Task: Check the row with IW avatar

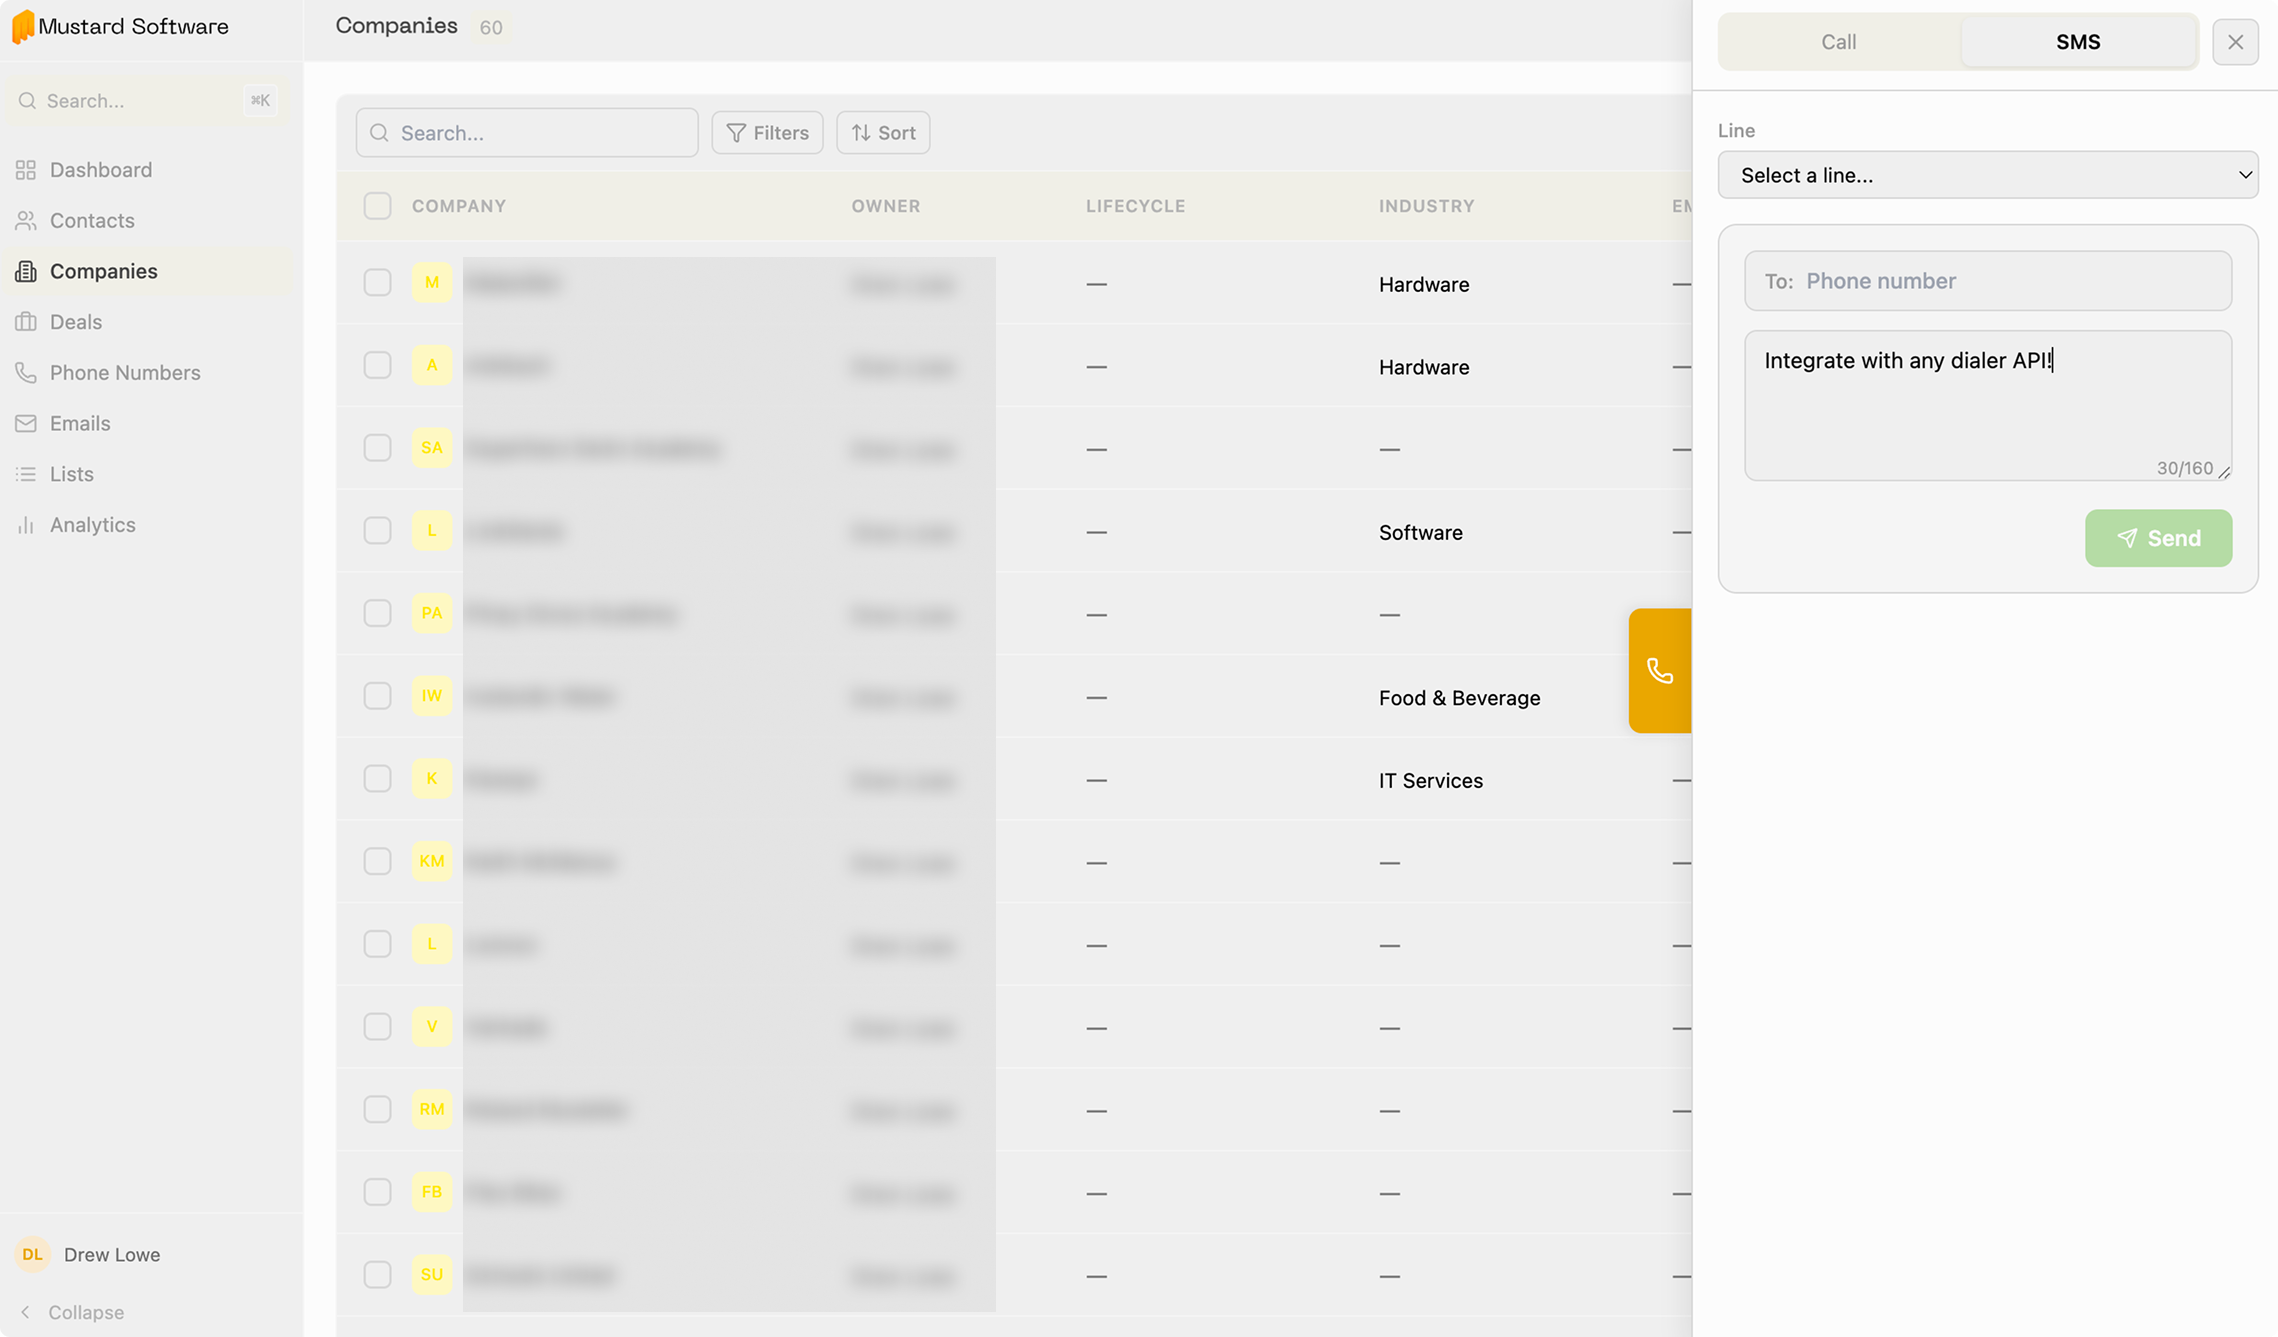Action: (x=377, y=696)
